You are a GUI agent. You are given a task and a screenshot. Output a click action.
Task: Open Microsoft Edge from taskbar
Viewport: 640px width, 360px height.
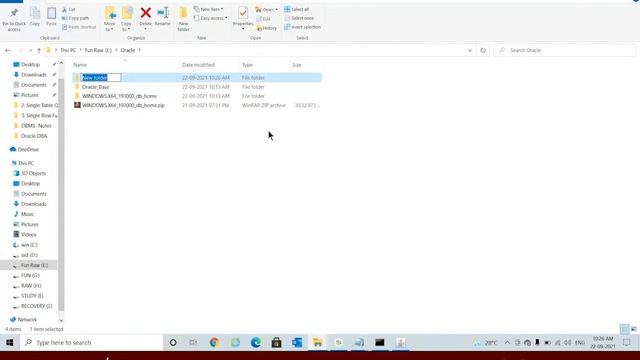(x=256, y=342)
